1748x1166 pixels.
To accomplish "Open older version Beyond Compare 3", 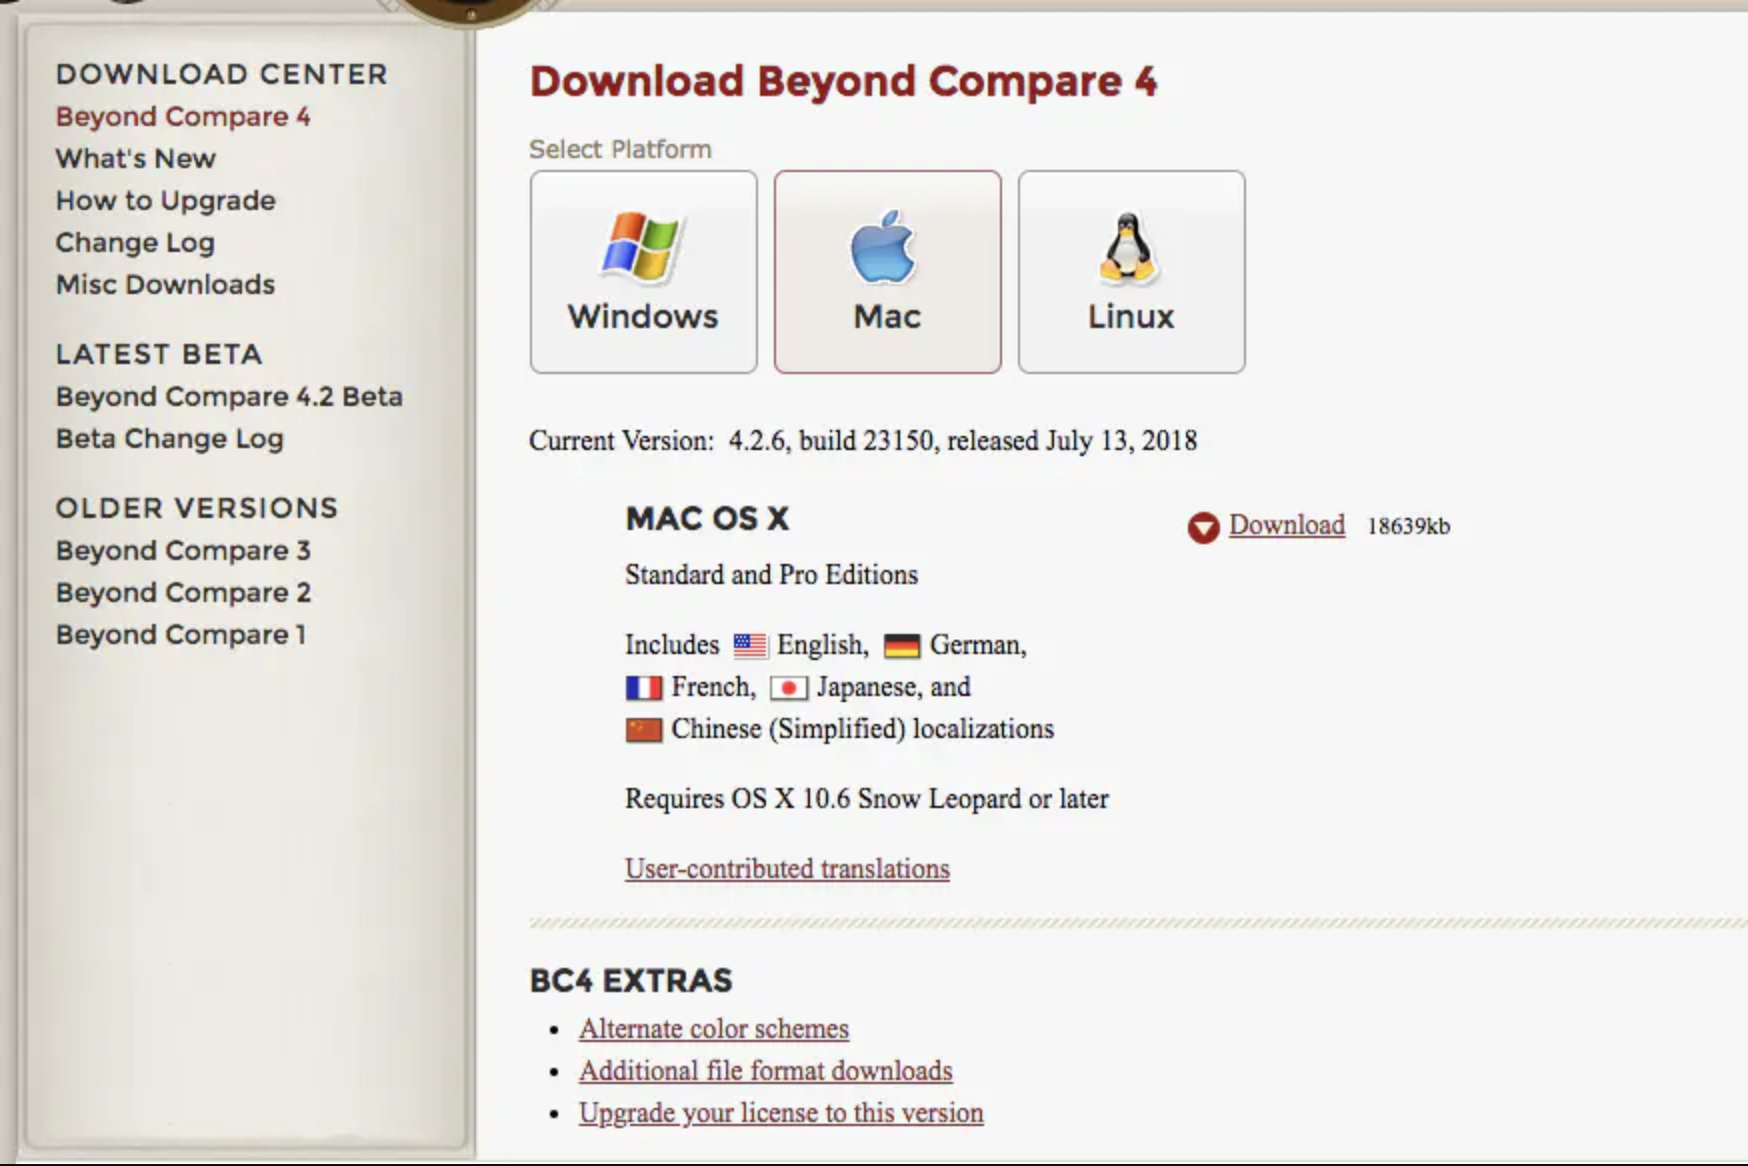I will (x=183, y=550).
